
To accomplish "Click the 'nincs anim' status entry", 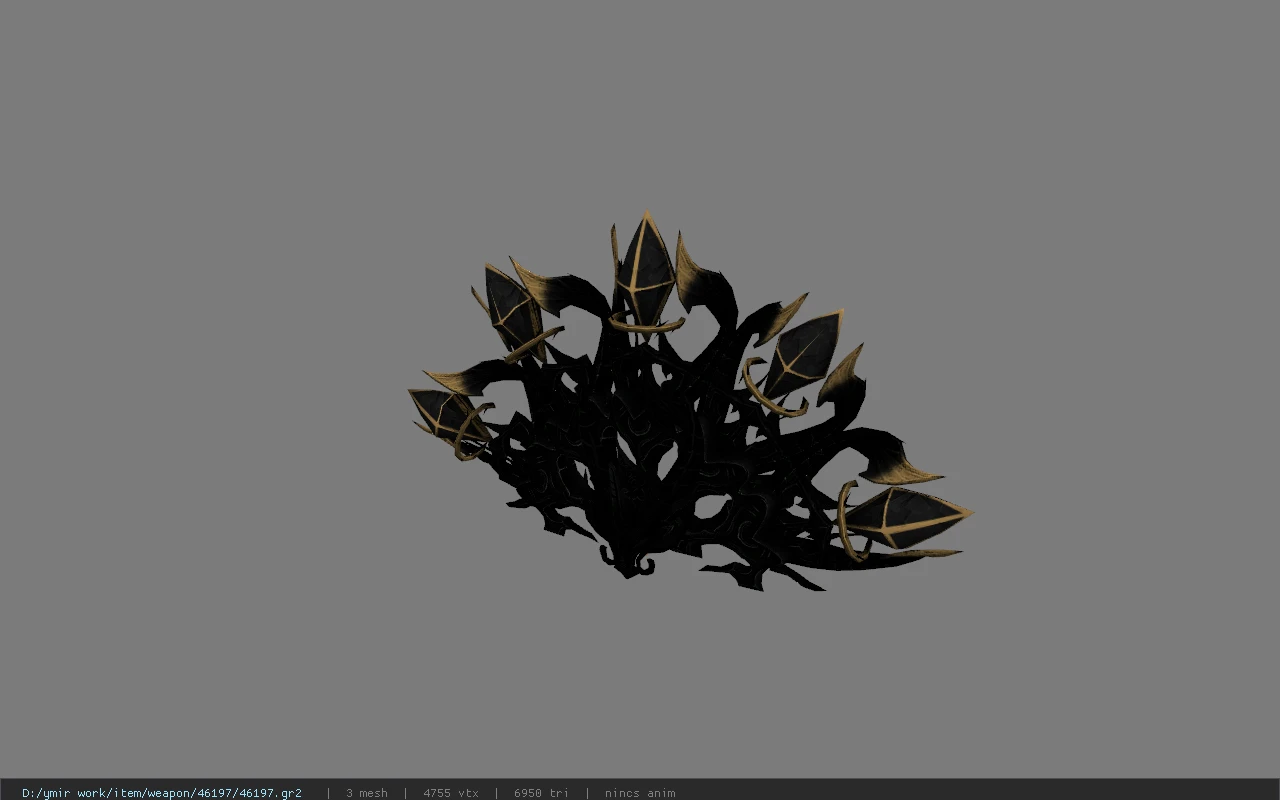I will (x=640, y=793).
